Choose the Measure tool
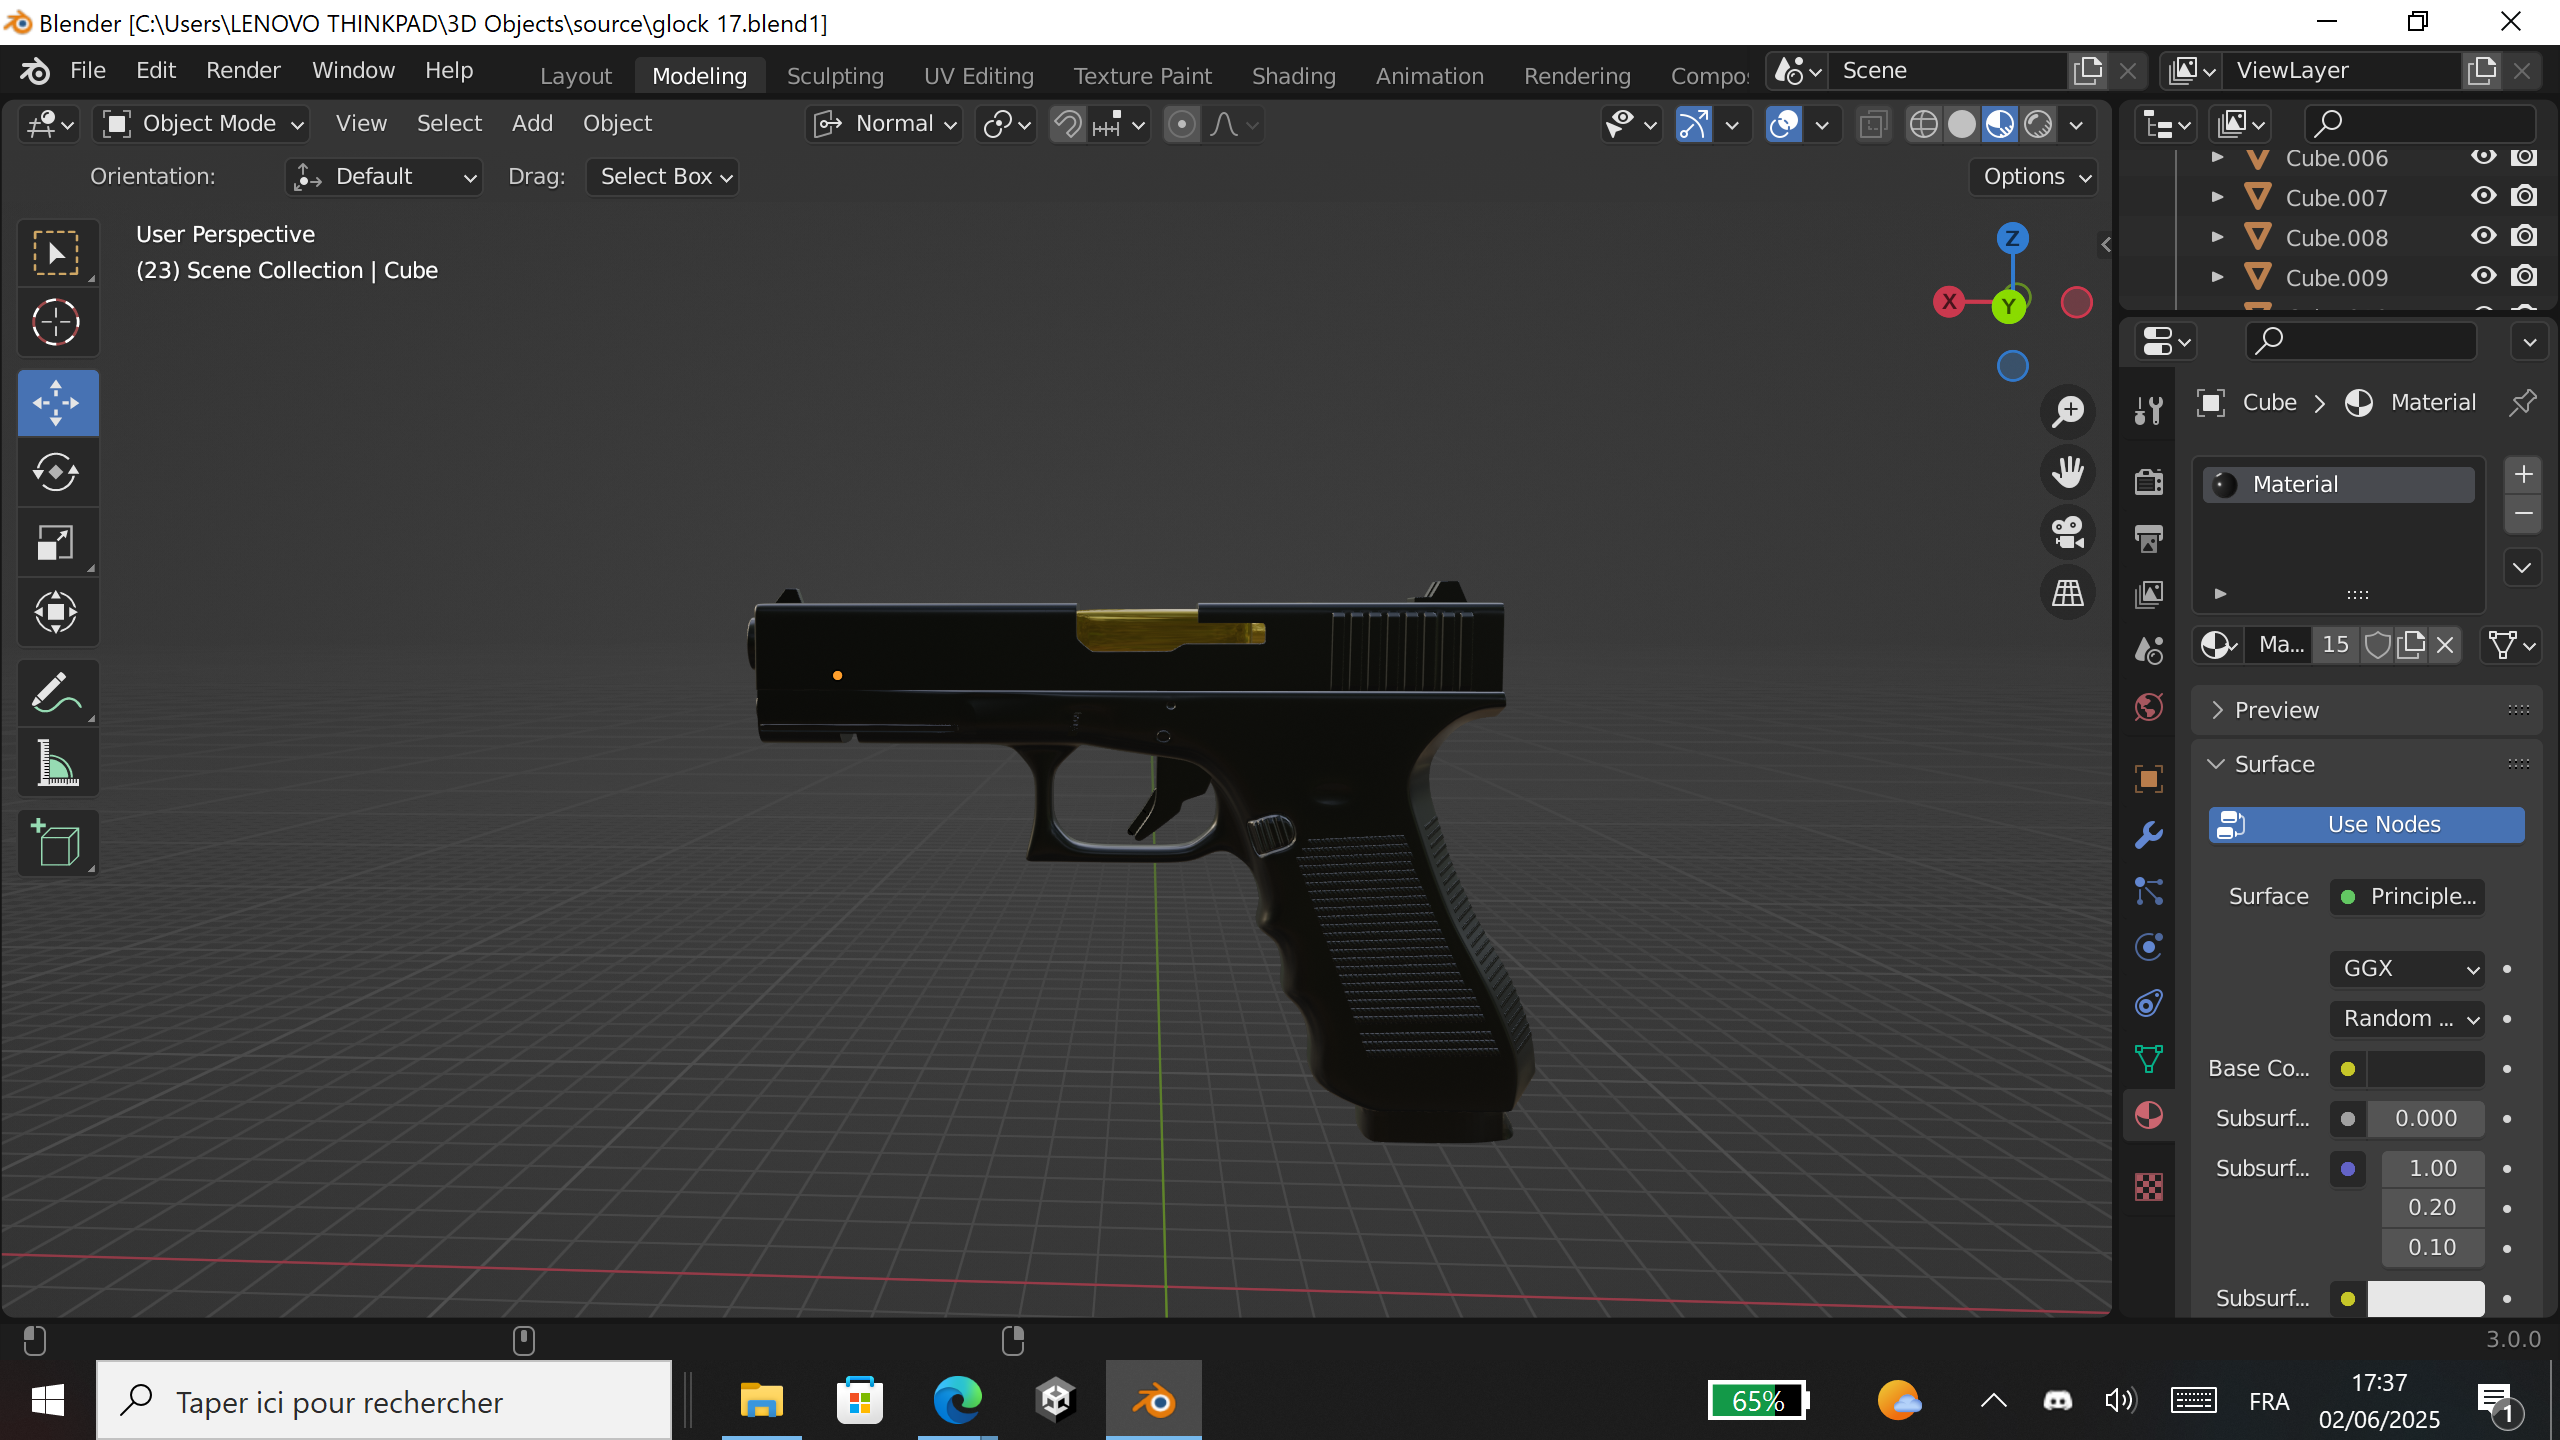The height and width of the screenshot is (1440, 2560). tap(57, 763)
